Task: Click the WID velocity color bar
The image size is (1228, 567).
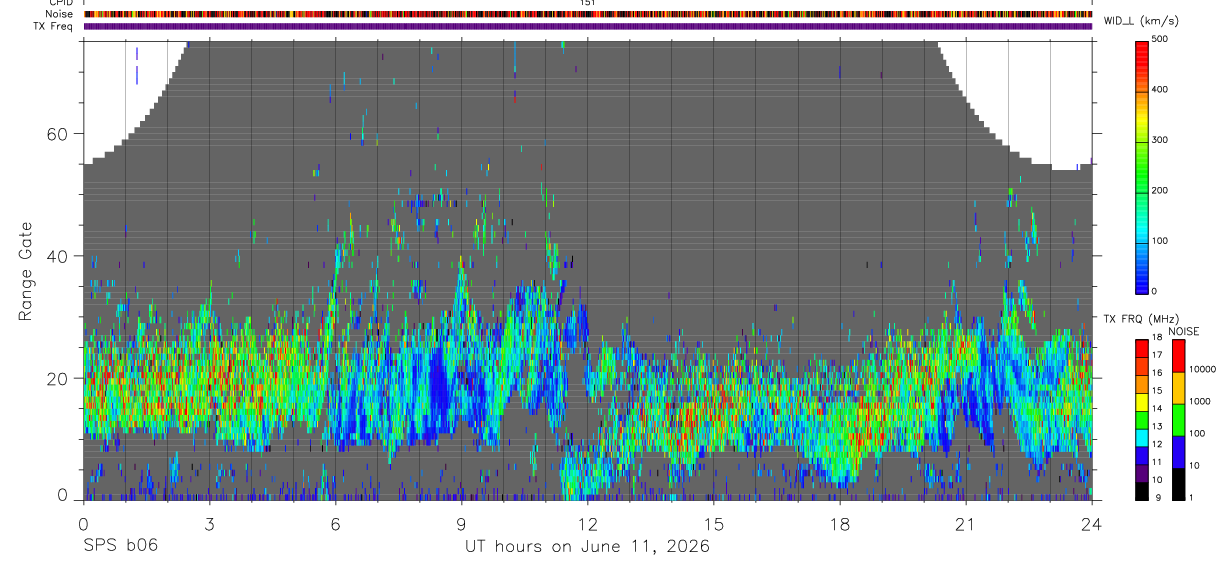Action: coord(1143,166)
